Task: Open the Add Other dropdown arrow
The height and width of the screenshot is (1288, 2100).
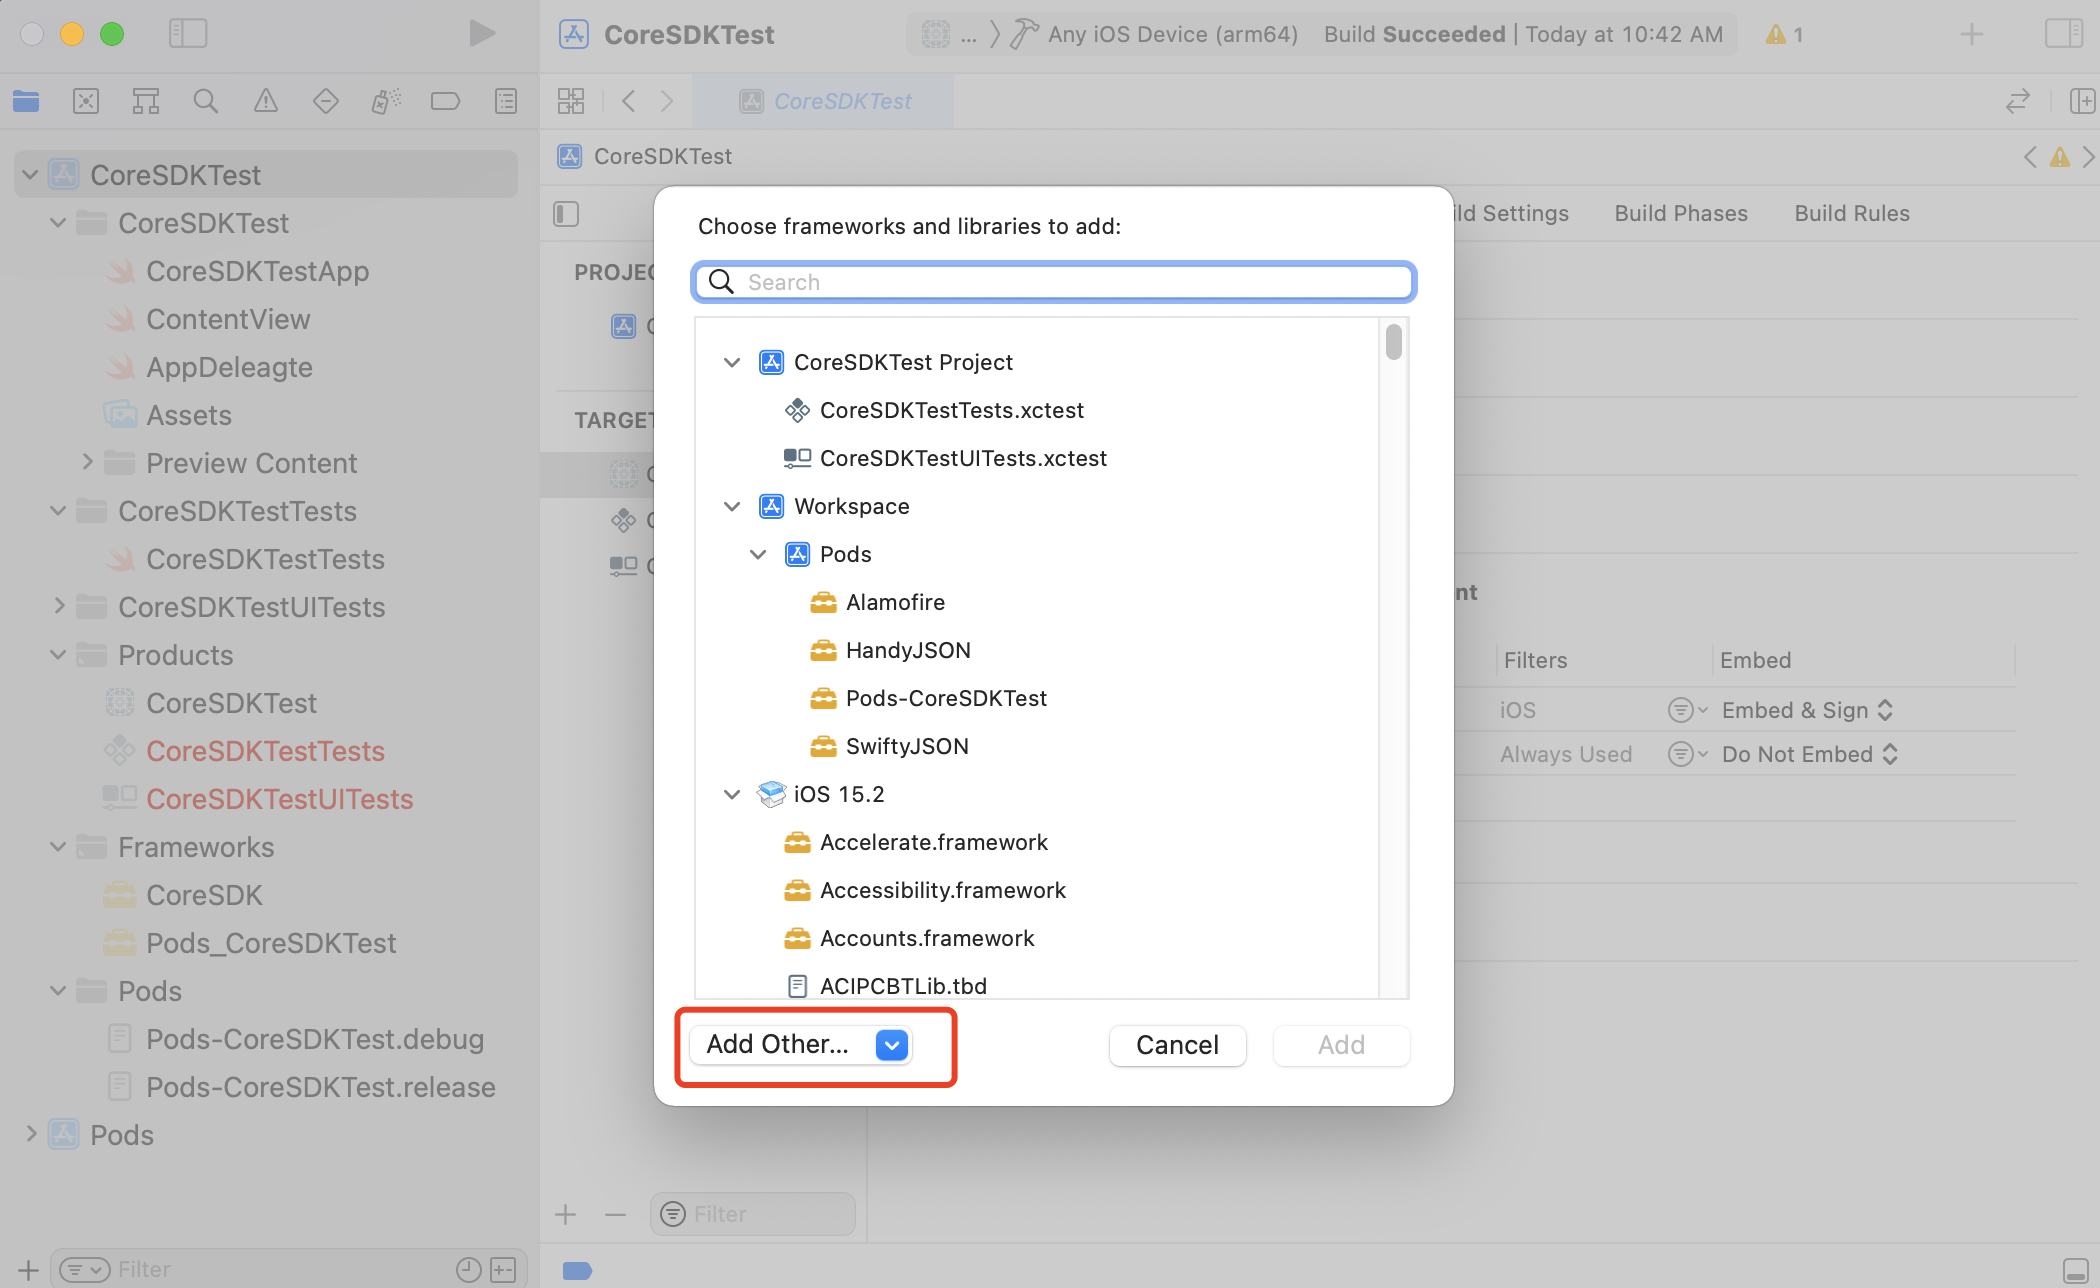Action: click(x=891, y=1045)
